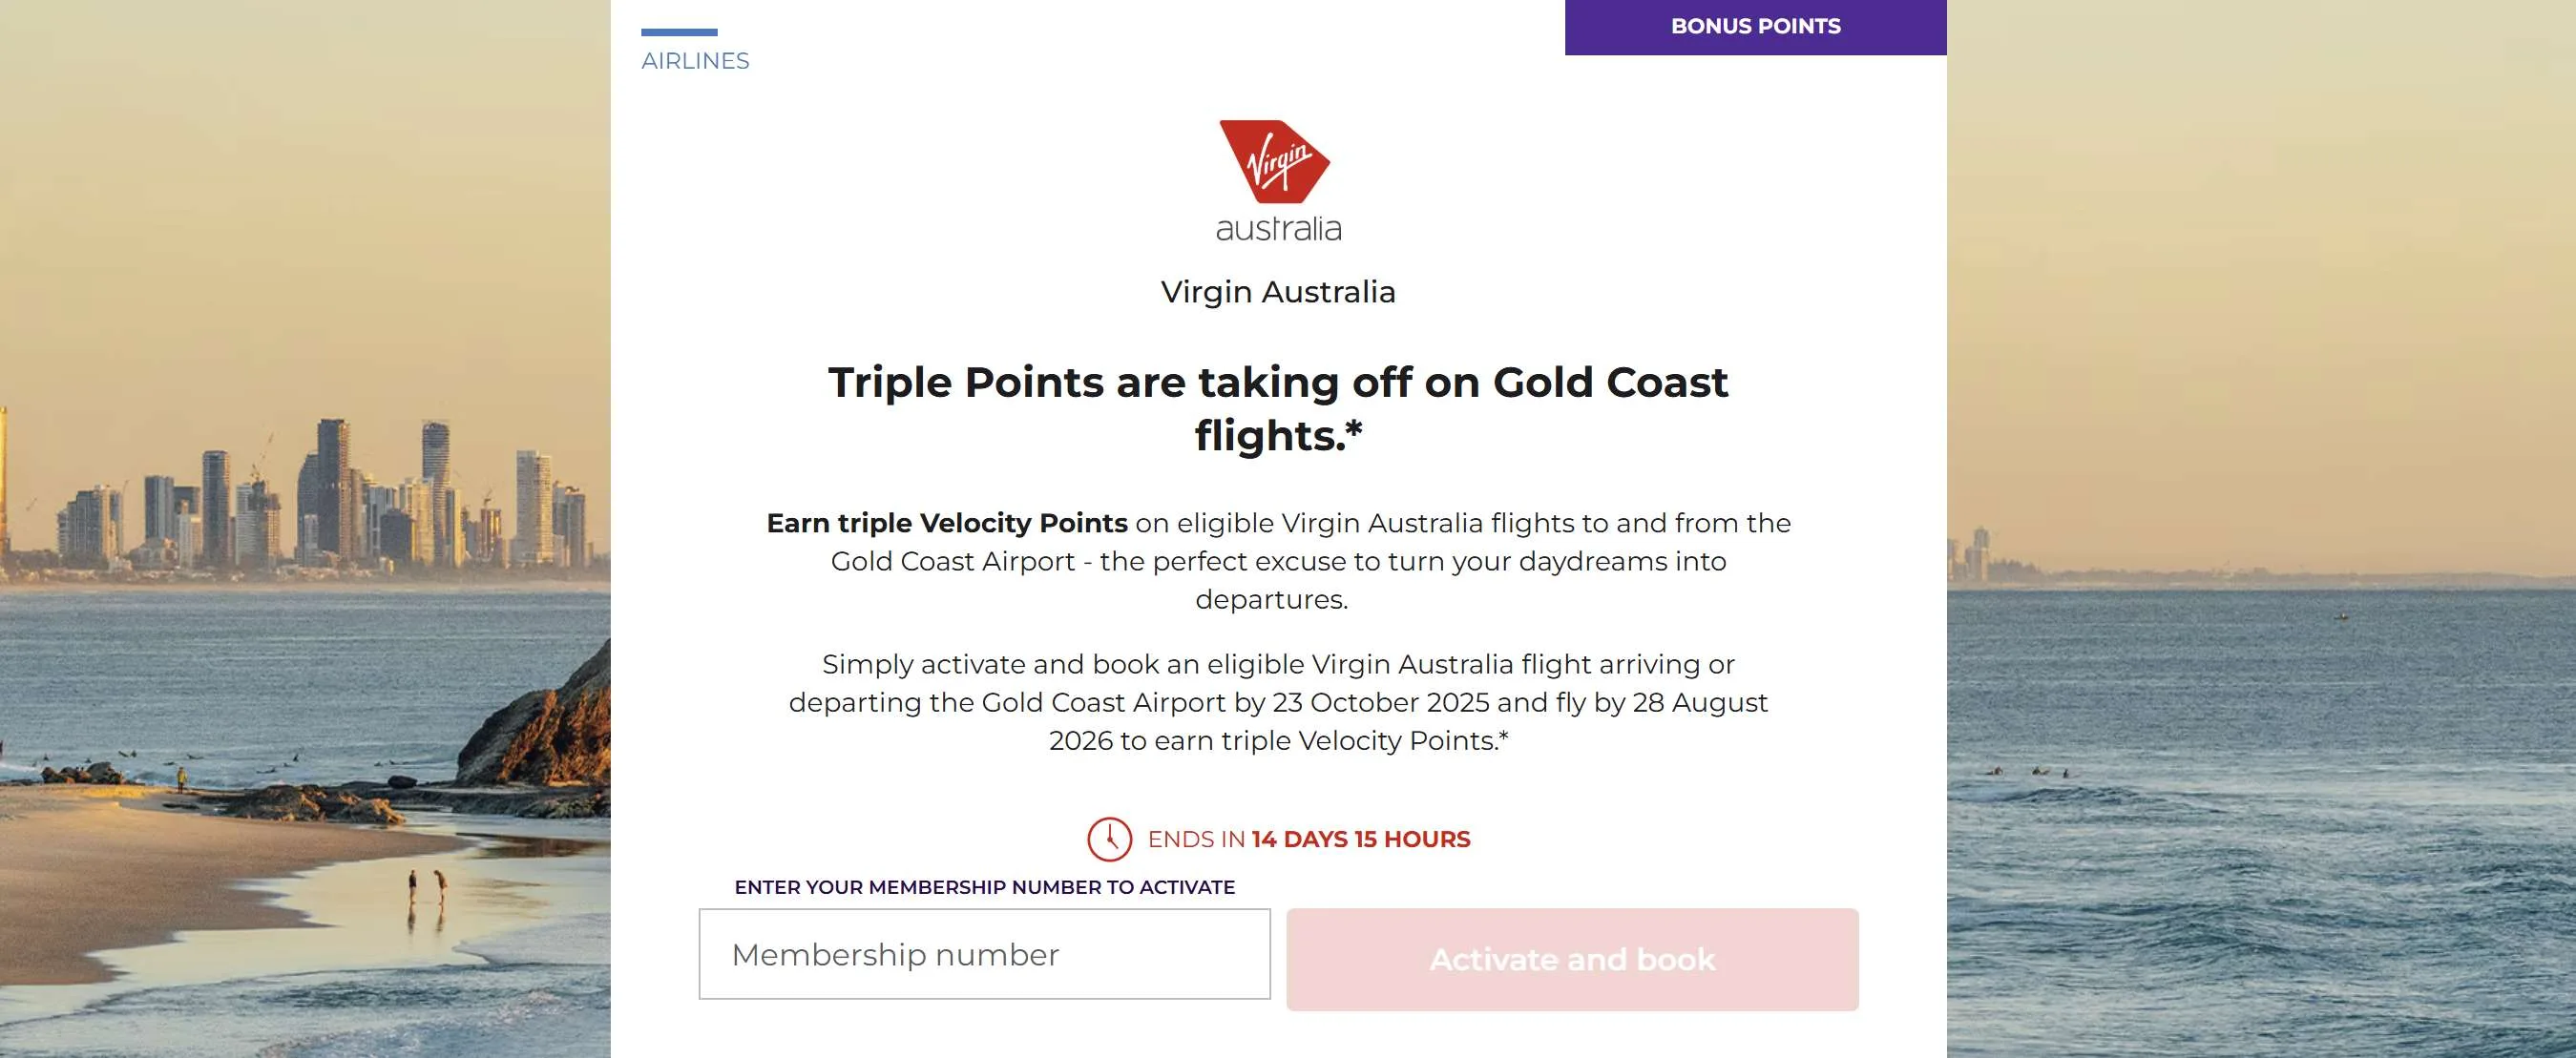
Task: Click the ocean waves photo on the right
Action: coord(2260,850)
